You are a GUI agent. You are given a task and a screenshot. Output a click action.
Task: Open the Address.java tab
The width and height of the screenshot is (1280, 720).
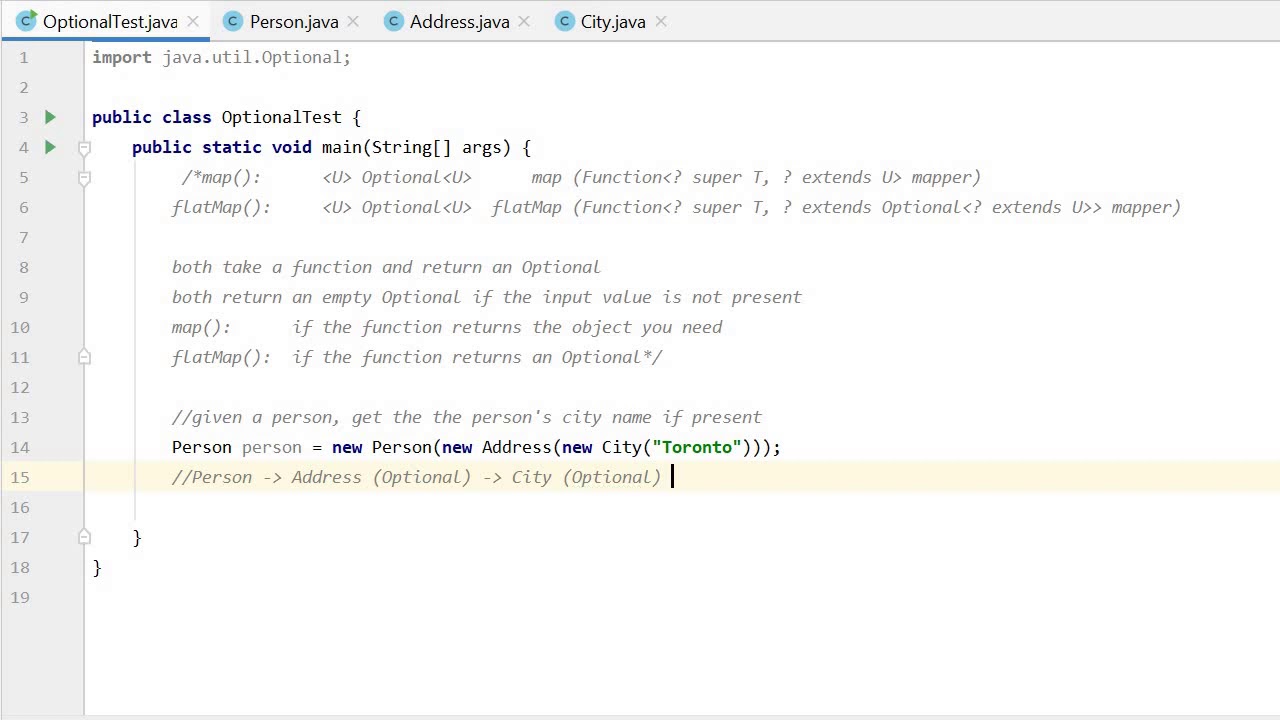459,21
